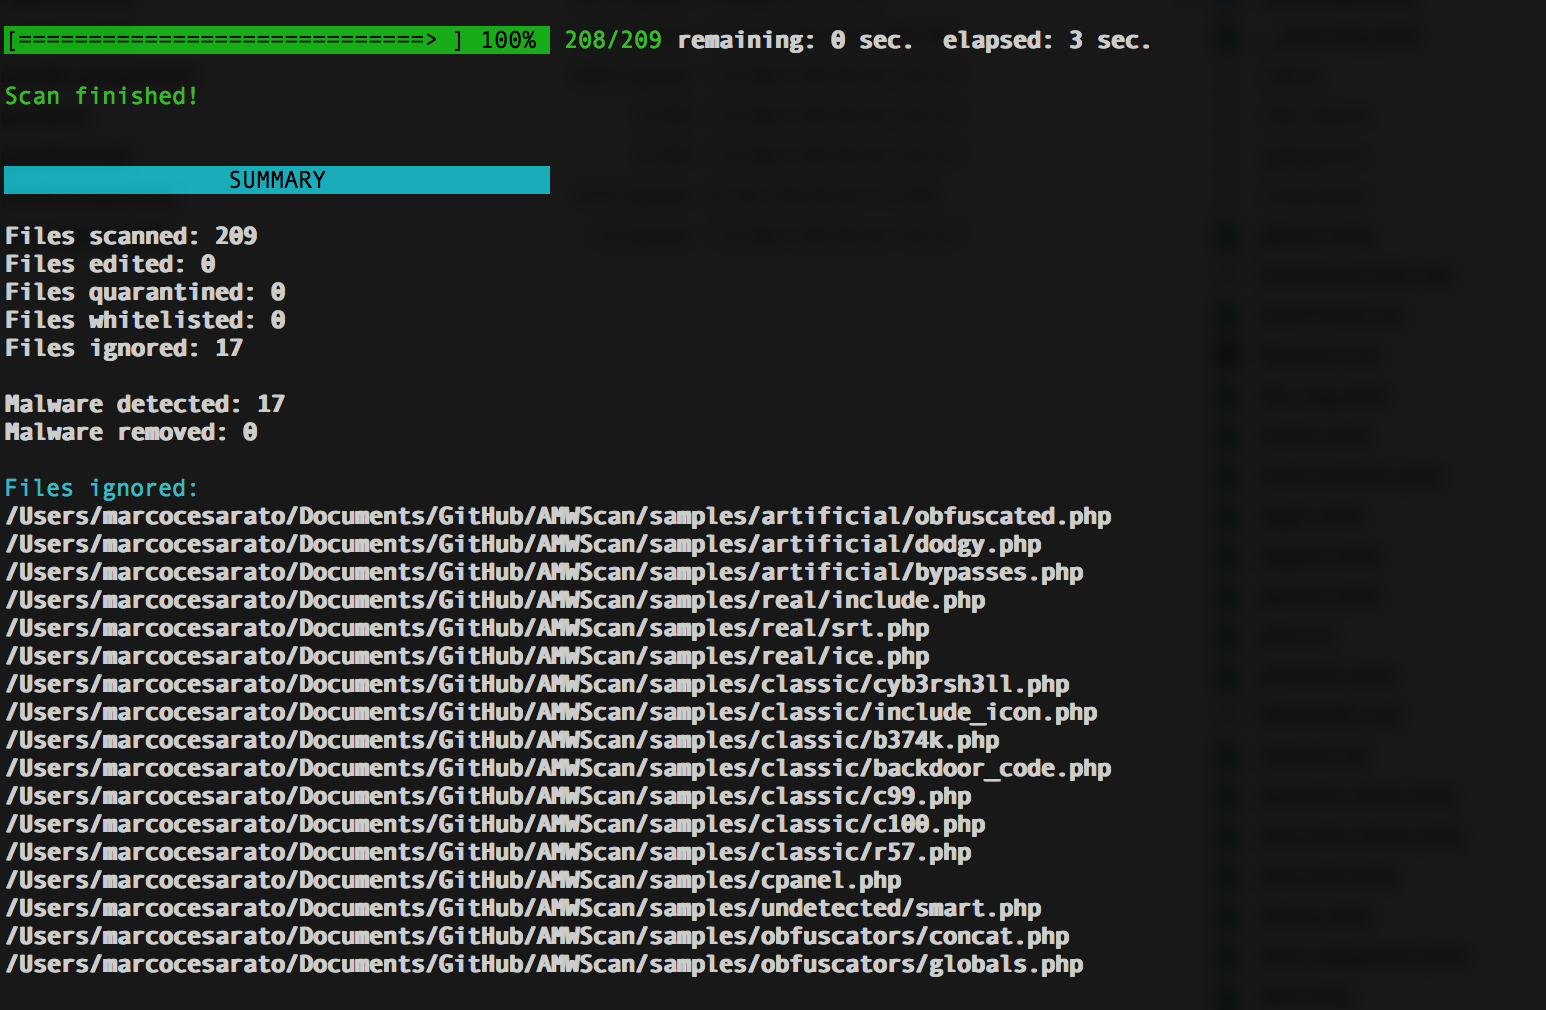The width and height of the screenshot is (1546, 1010).
Task: Click the classic/c99.php path
Action: point(488,796)
